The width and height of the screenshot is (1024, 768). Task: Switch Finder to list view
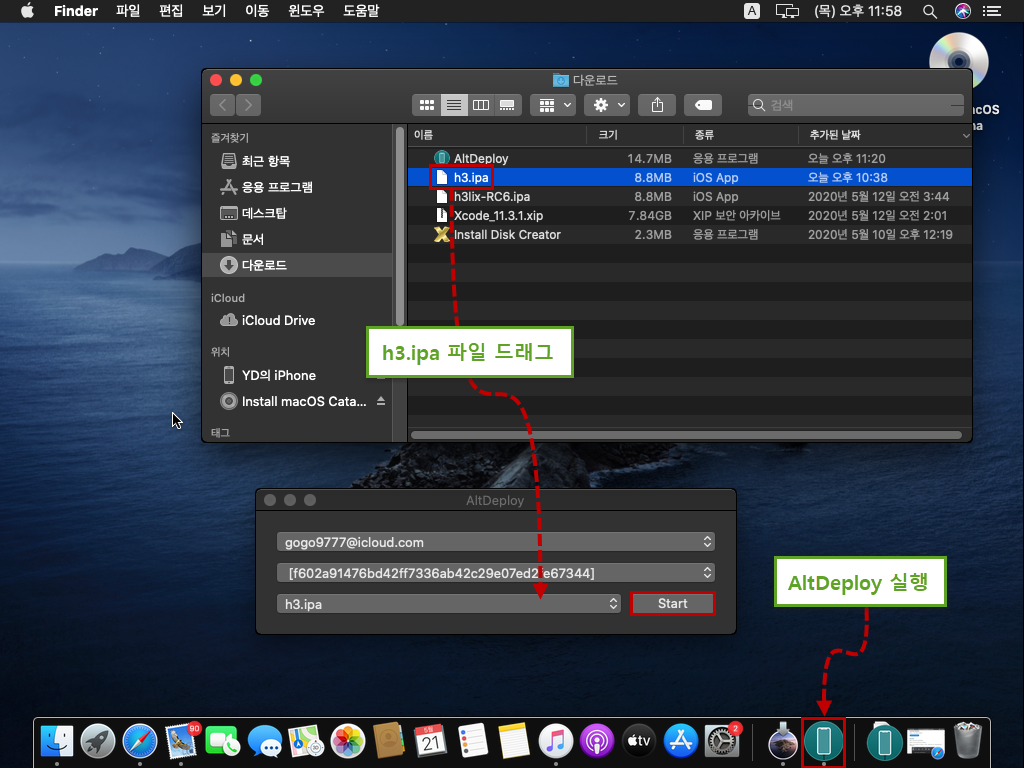pos(454,105)
